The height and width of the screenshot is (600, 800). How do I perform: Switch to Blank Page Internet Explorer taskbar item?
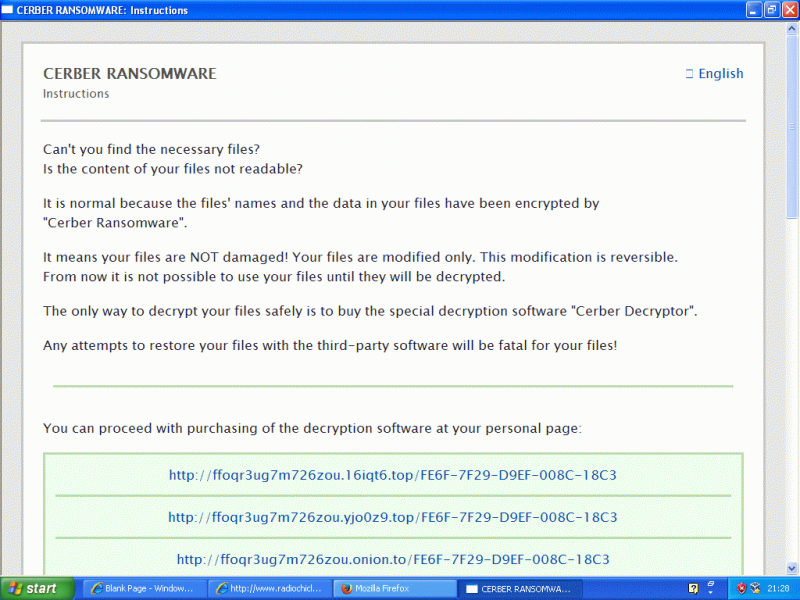tap(144, 589)
